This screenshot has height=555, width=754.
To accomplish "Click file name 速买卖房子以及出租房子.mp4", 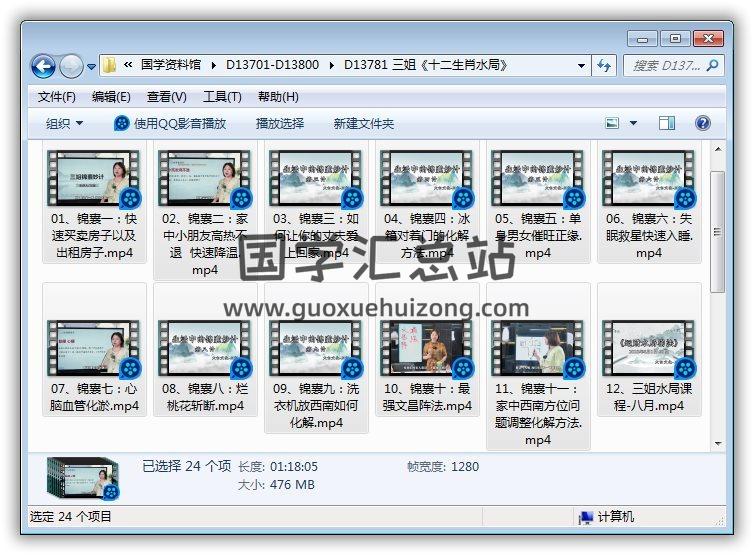I will coord(94,244).
